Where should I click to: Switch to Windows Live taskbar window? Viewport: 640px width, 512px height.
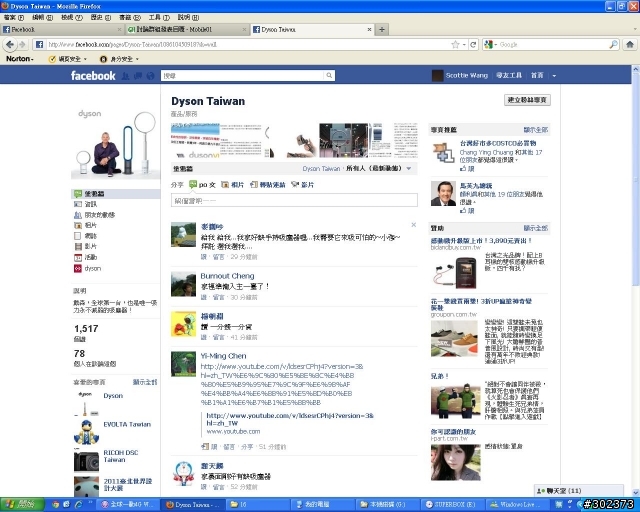[517, 505]
